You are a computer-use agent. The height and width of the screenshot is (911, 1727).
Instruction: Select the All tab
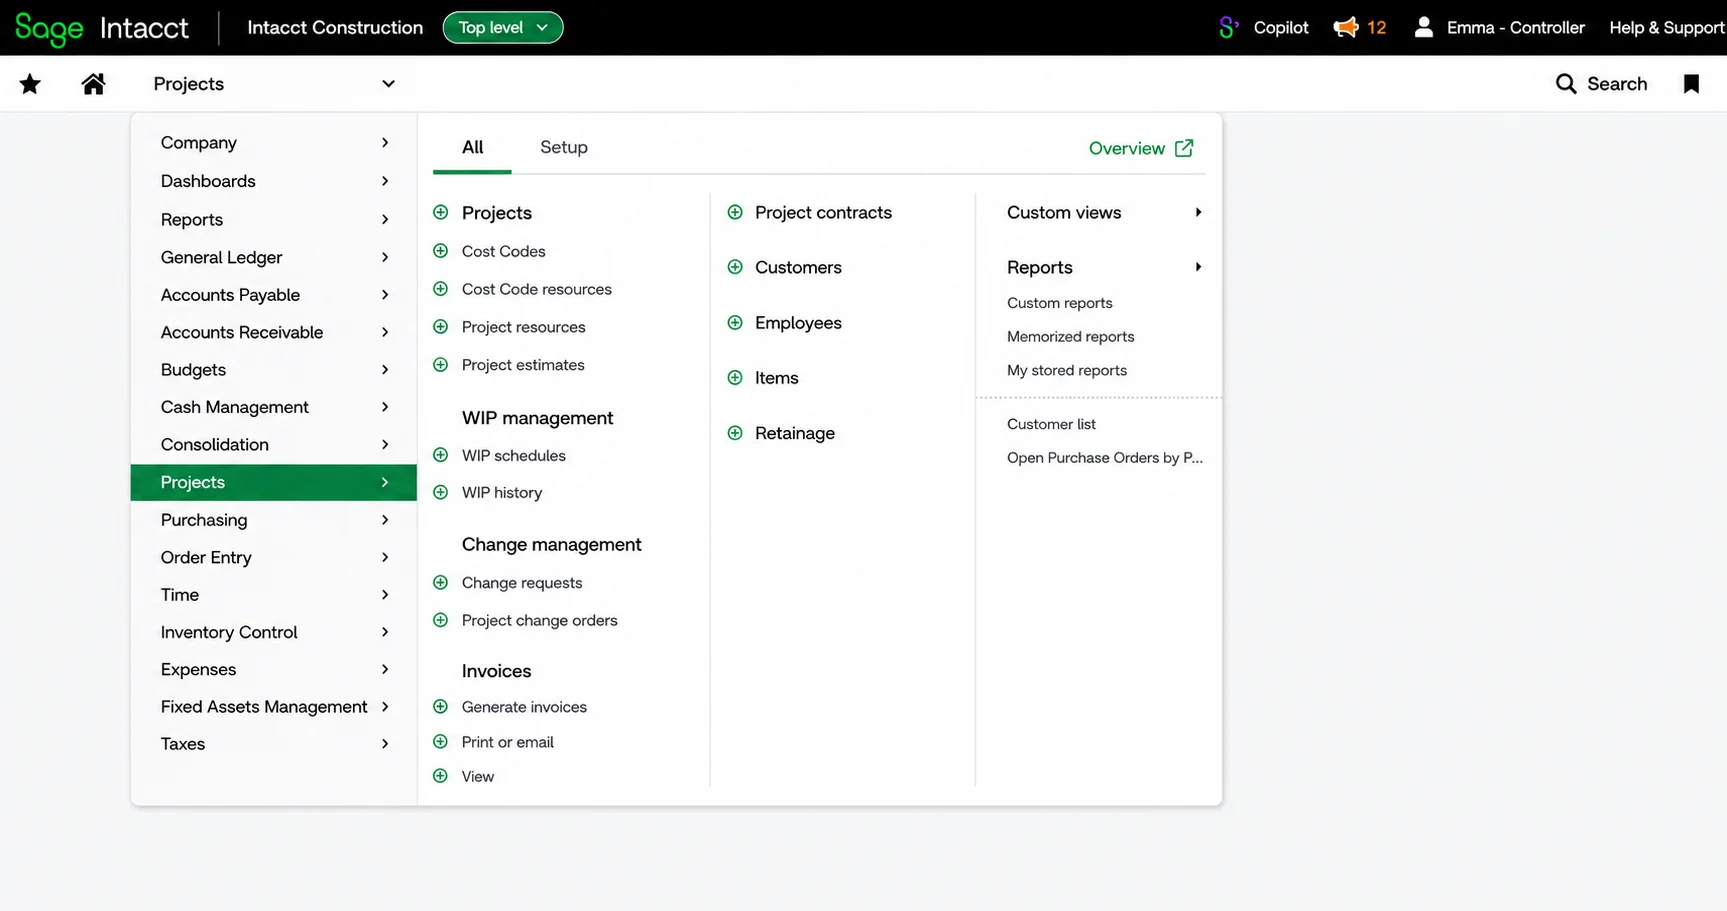coord(472,147)
